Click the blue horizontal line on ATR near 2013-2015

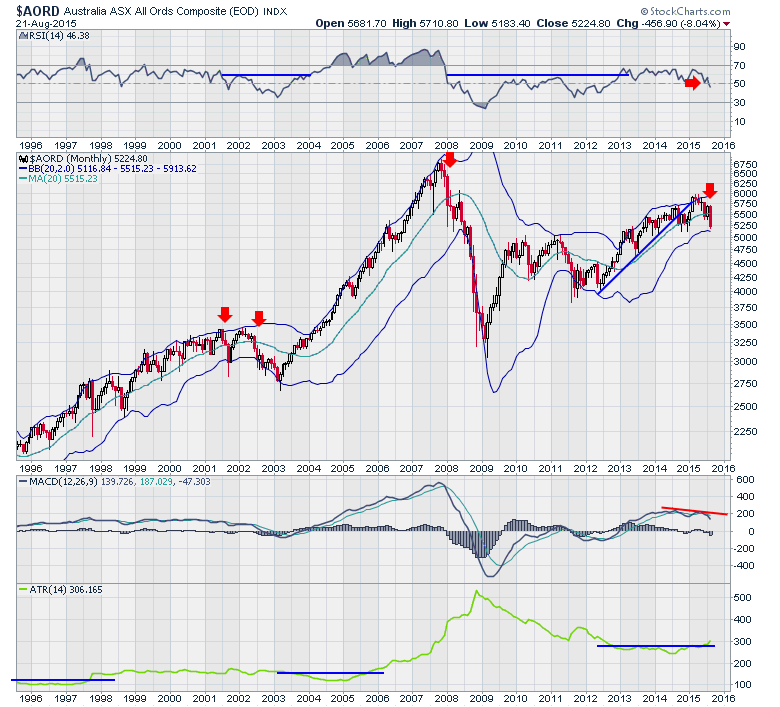(x=656, y=646)
